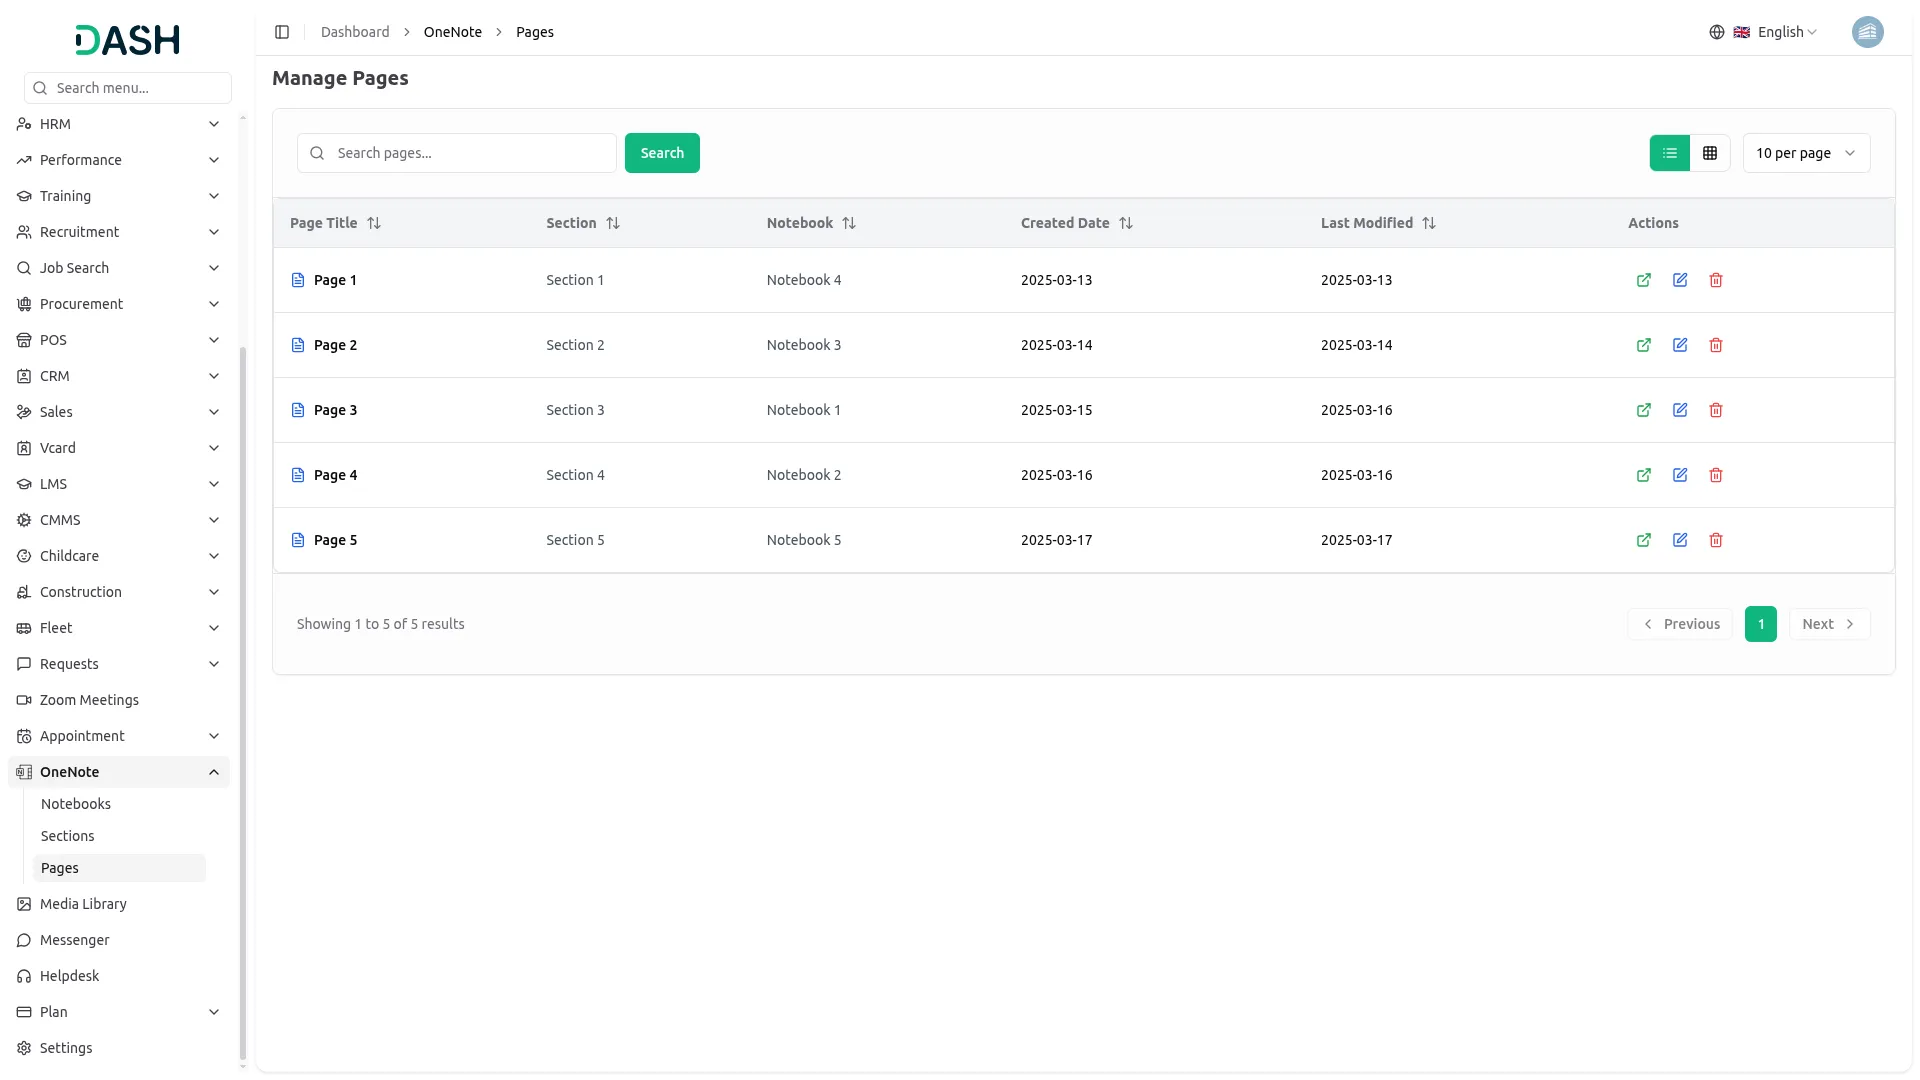Image resolution: width=1920 pixels, height=1080 pixels.
Task: Click the user avatar in the header
Action: pyautogui.click(x=1867, y=32)
